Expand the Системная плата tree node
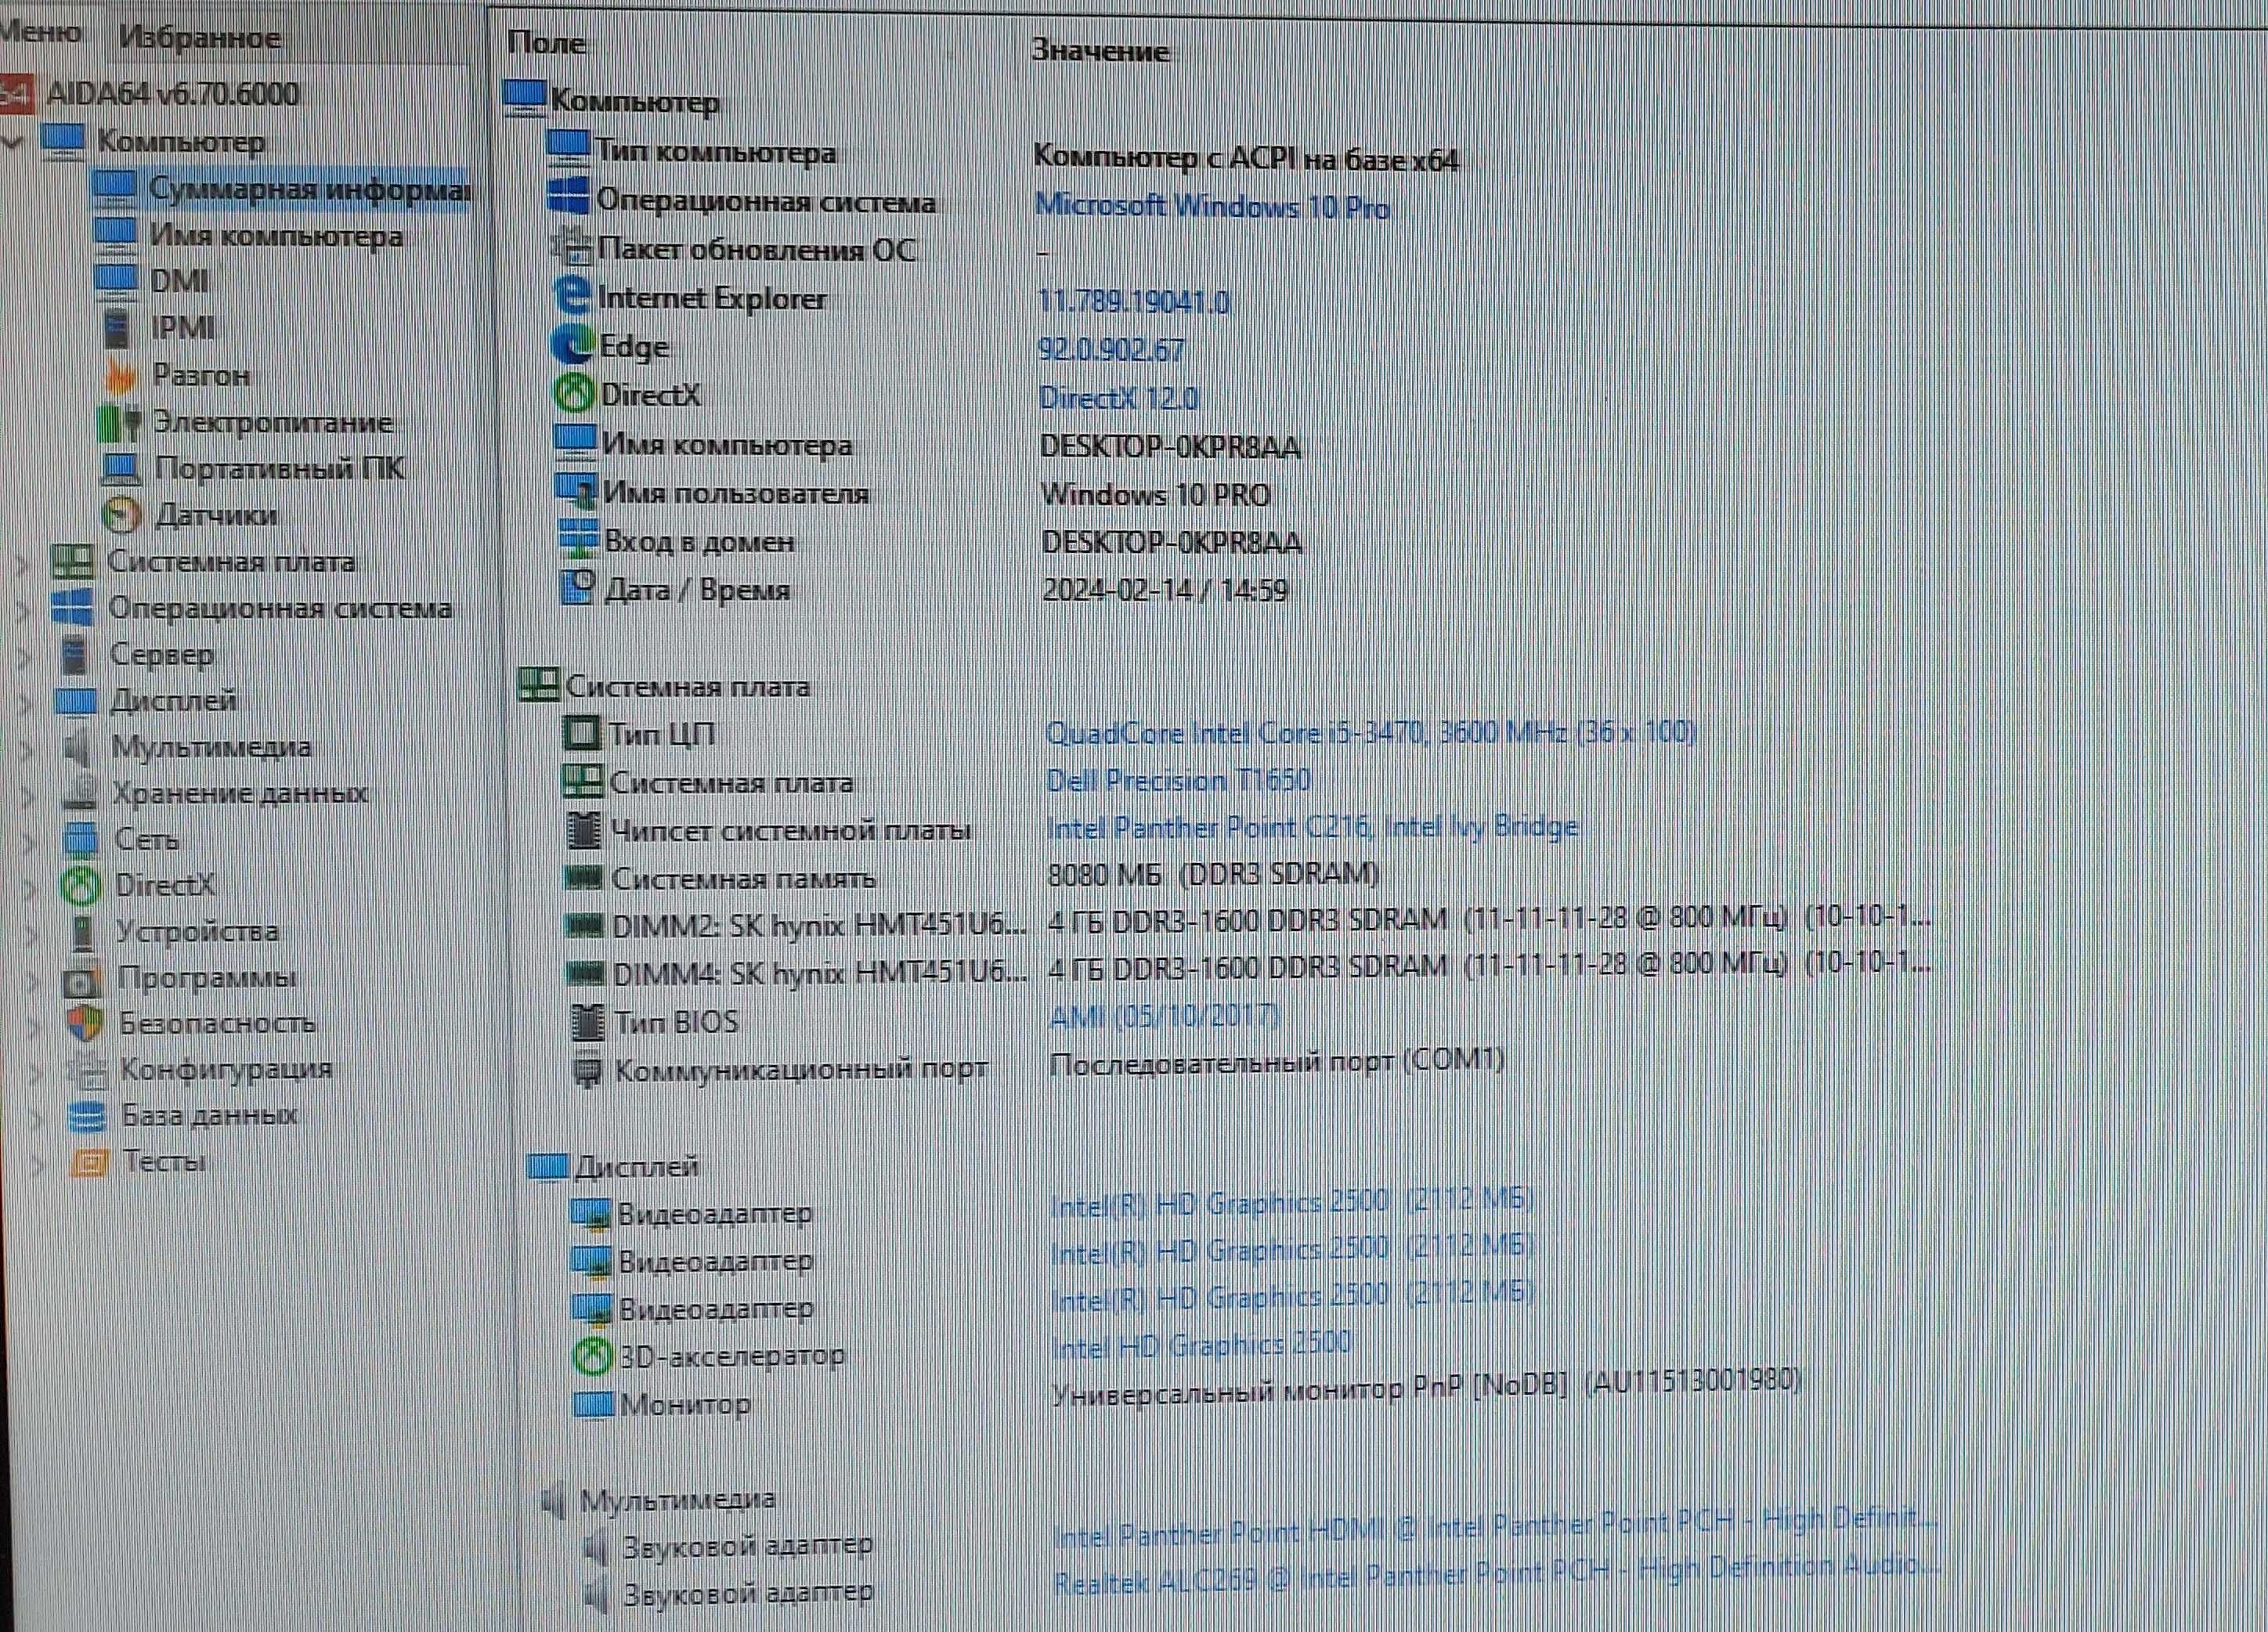2268x1632 pixels. click(22, 563)
